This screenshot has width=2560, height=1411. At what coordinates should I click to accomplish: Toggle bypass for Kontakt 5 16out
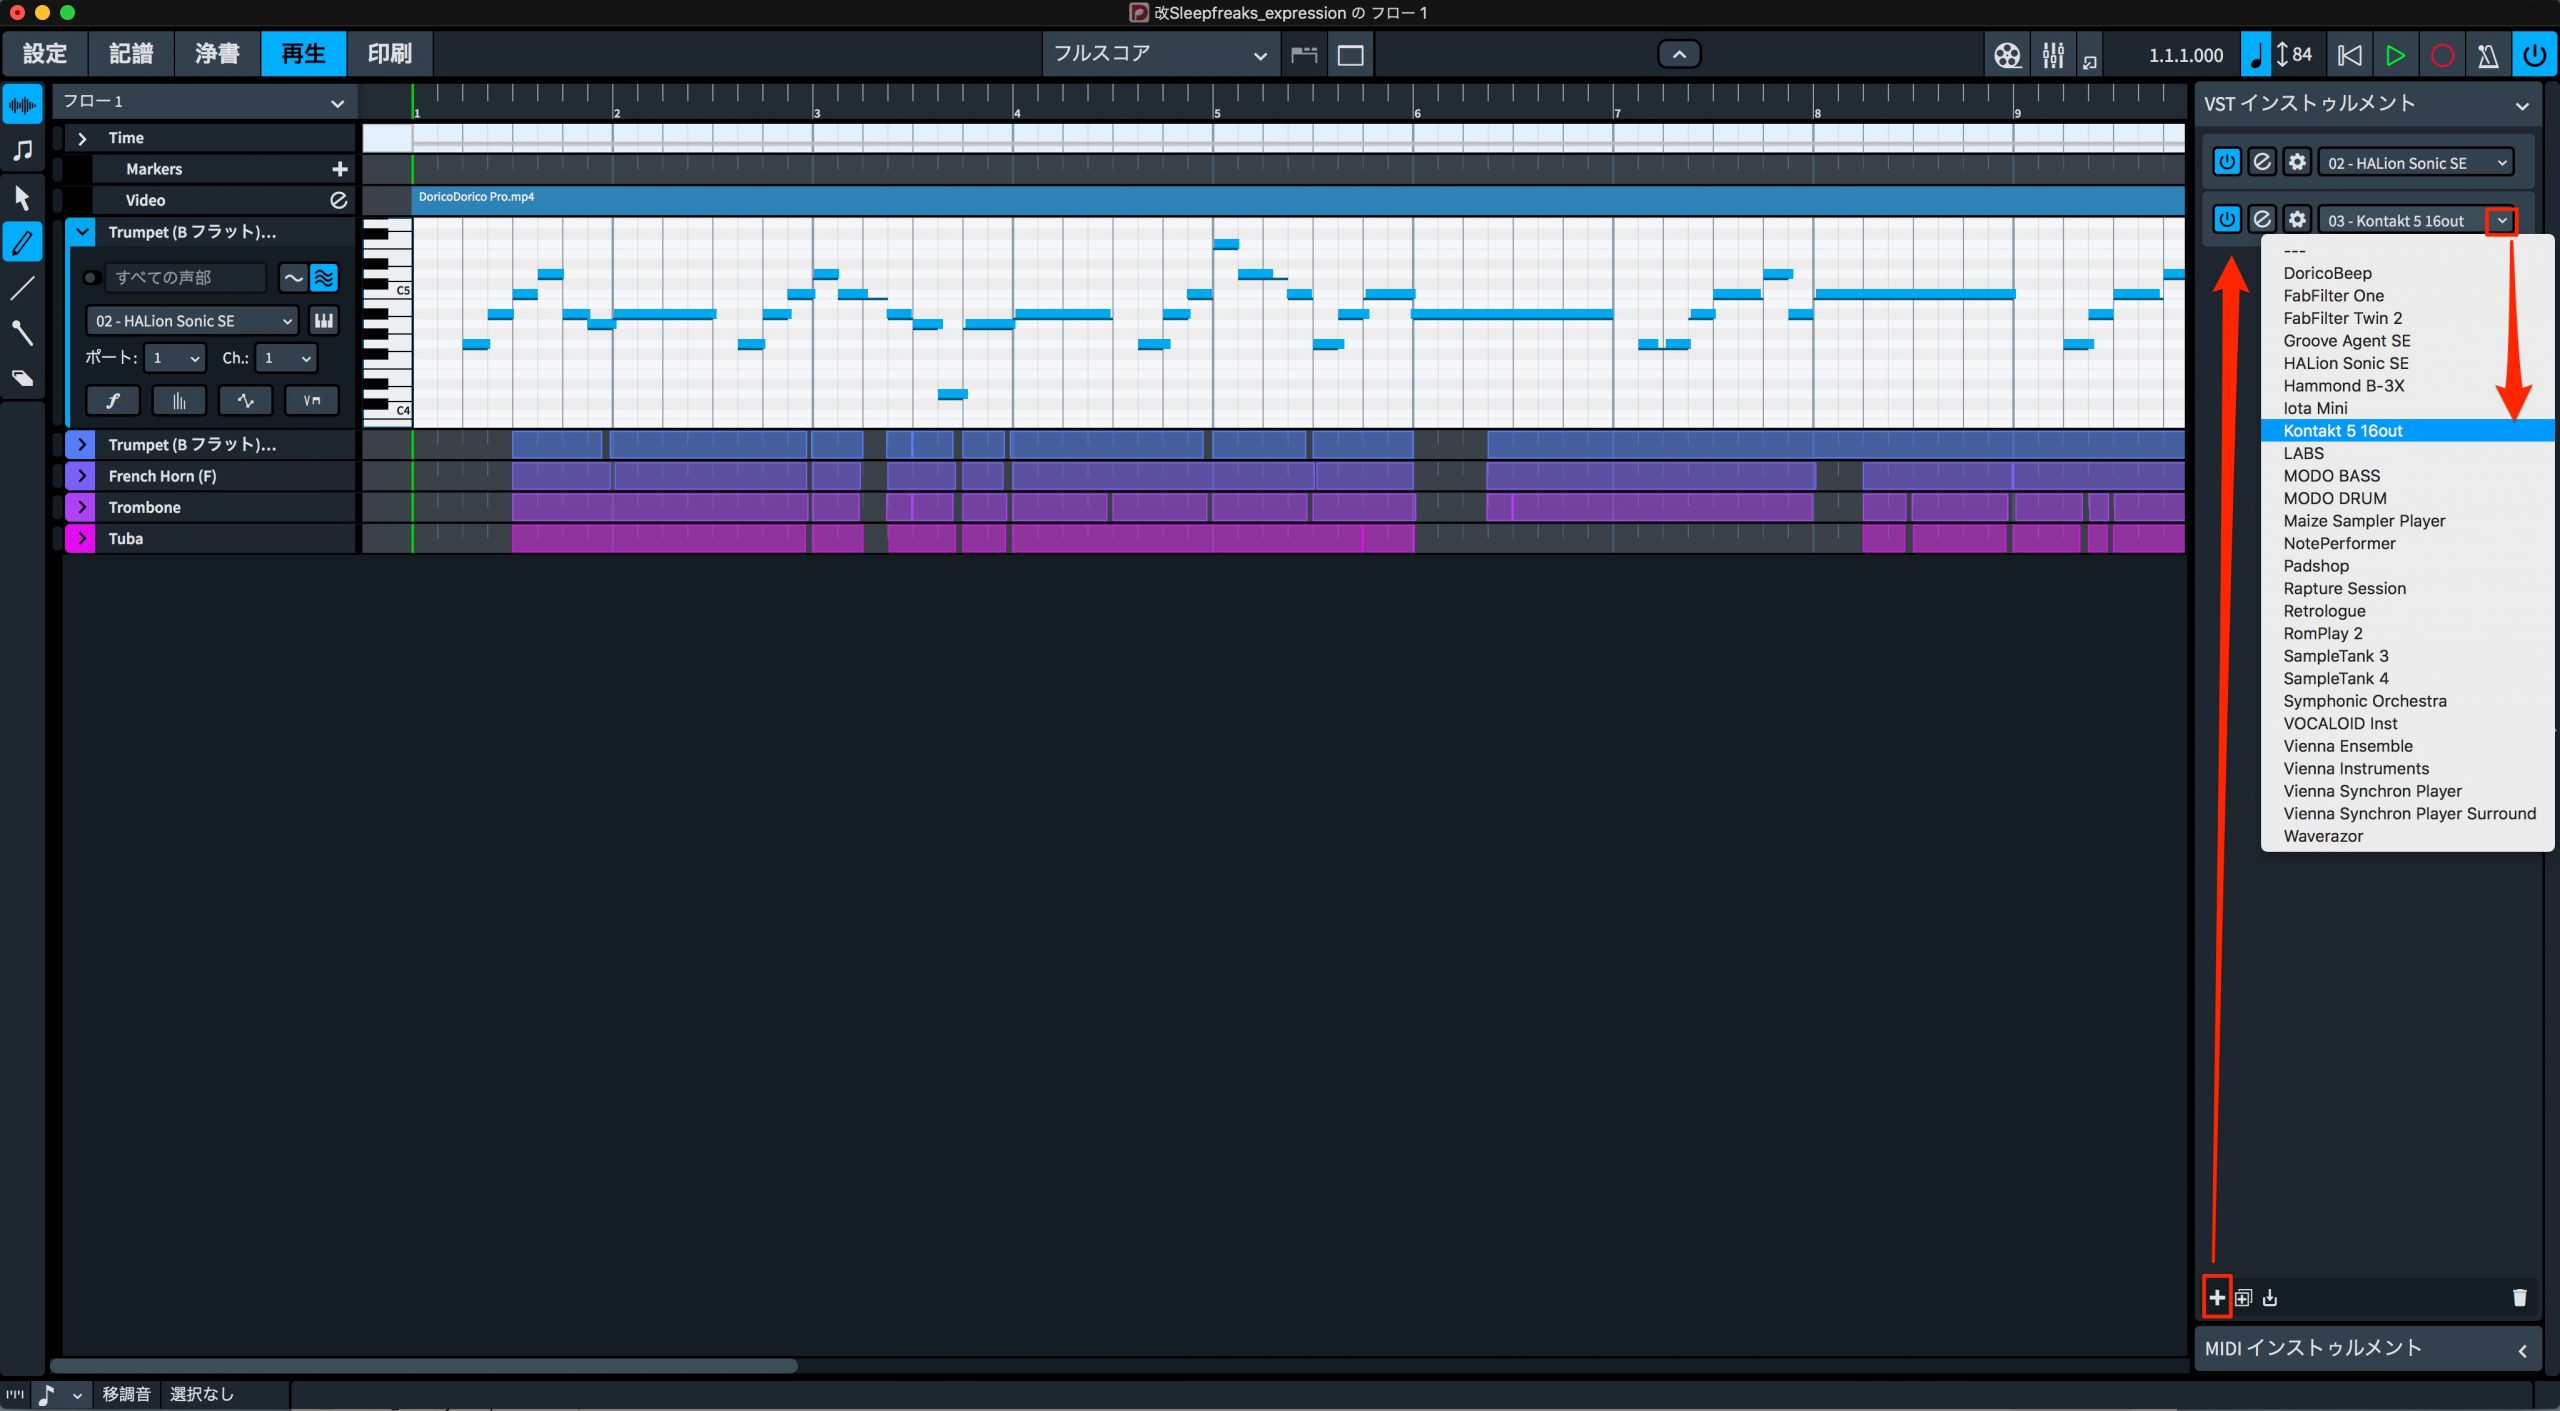pyautogui.click(x=2262, y=220)
